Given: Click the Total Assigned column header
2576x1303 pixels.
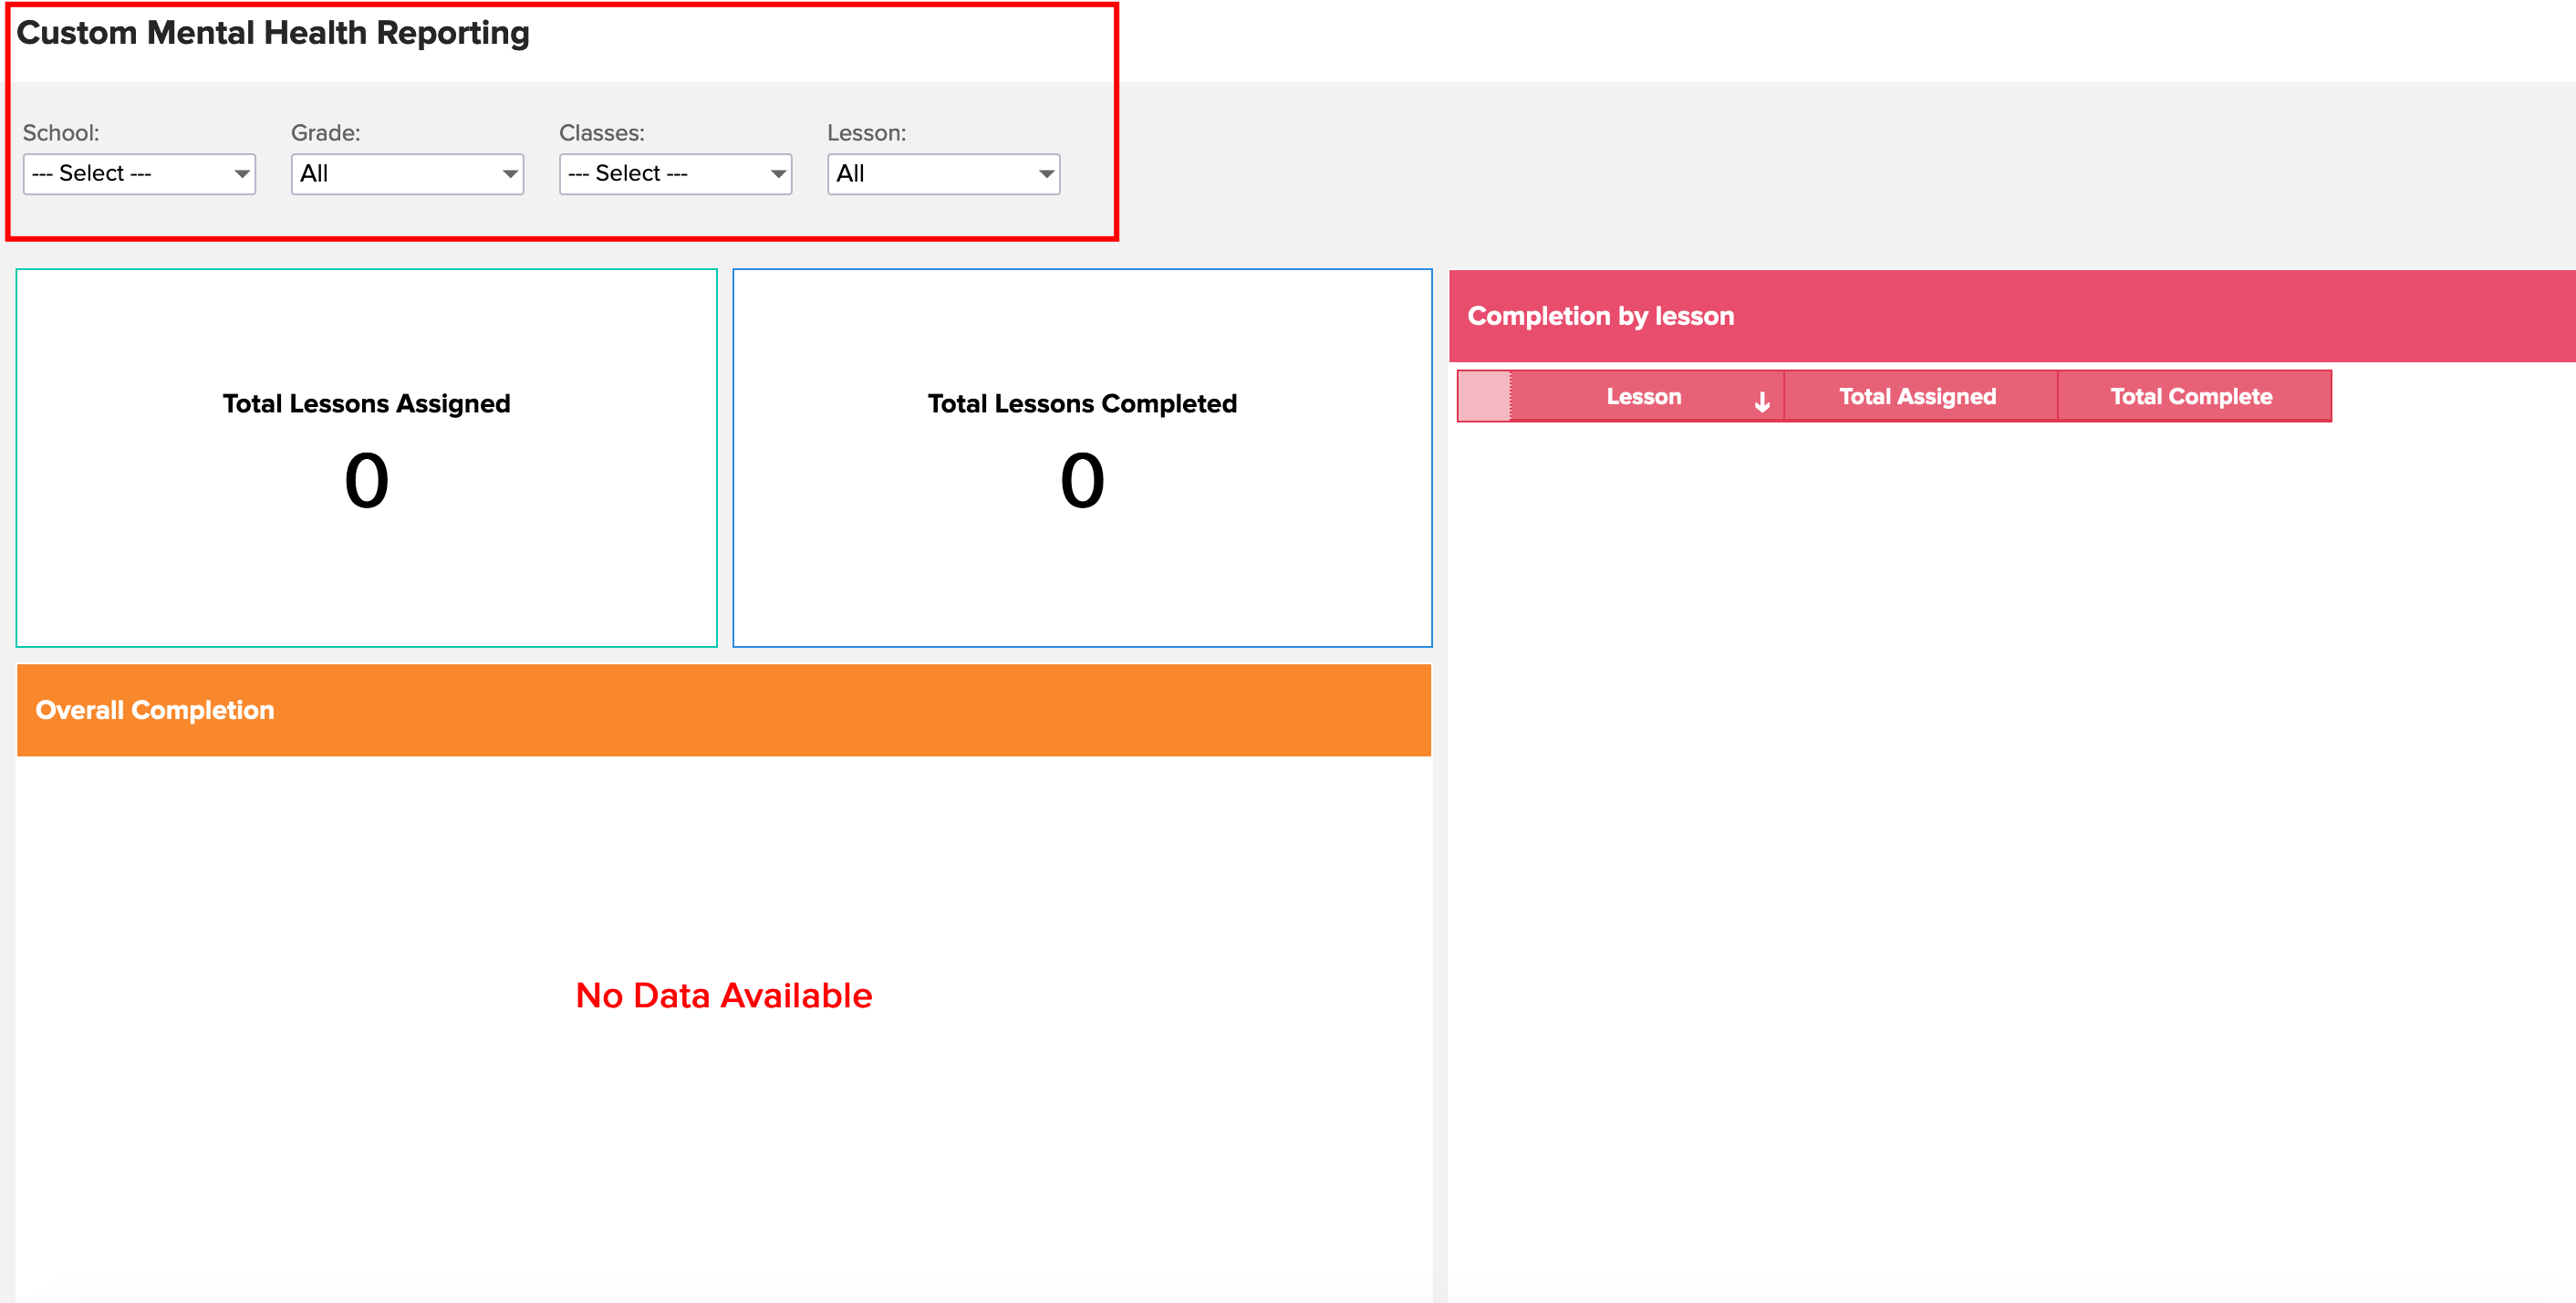Looking at the screenshot, I should [1917, 397].
